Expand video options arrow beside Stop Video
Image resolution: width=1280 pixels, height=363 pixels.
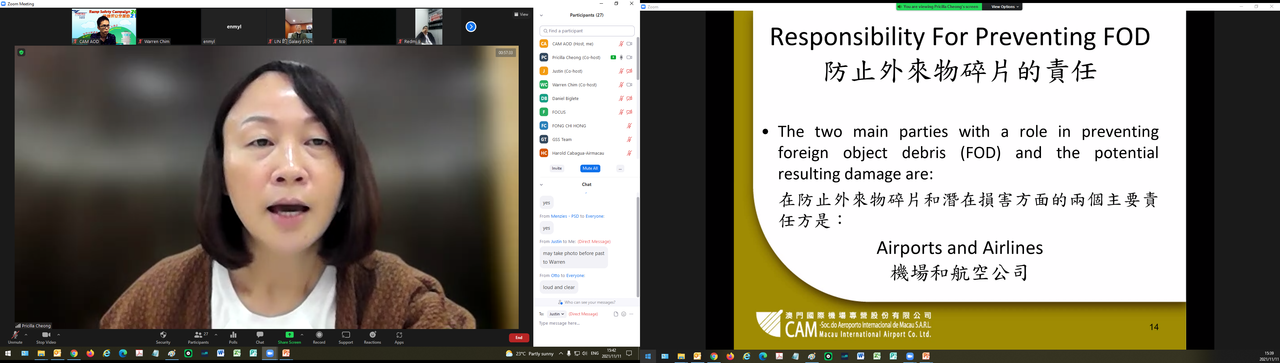point(59,334)
